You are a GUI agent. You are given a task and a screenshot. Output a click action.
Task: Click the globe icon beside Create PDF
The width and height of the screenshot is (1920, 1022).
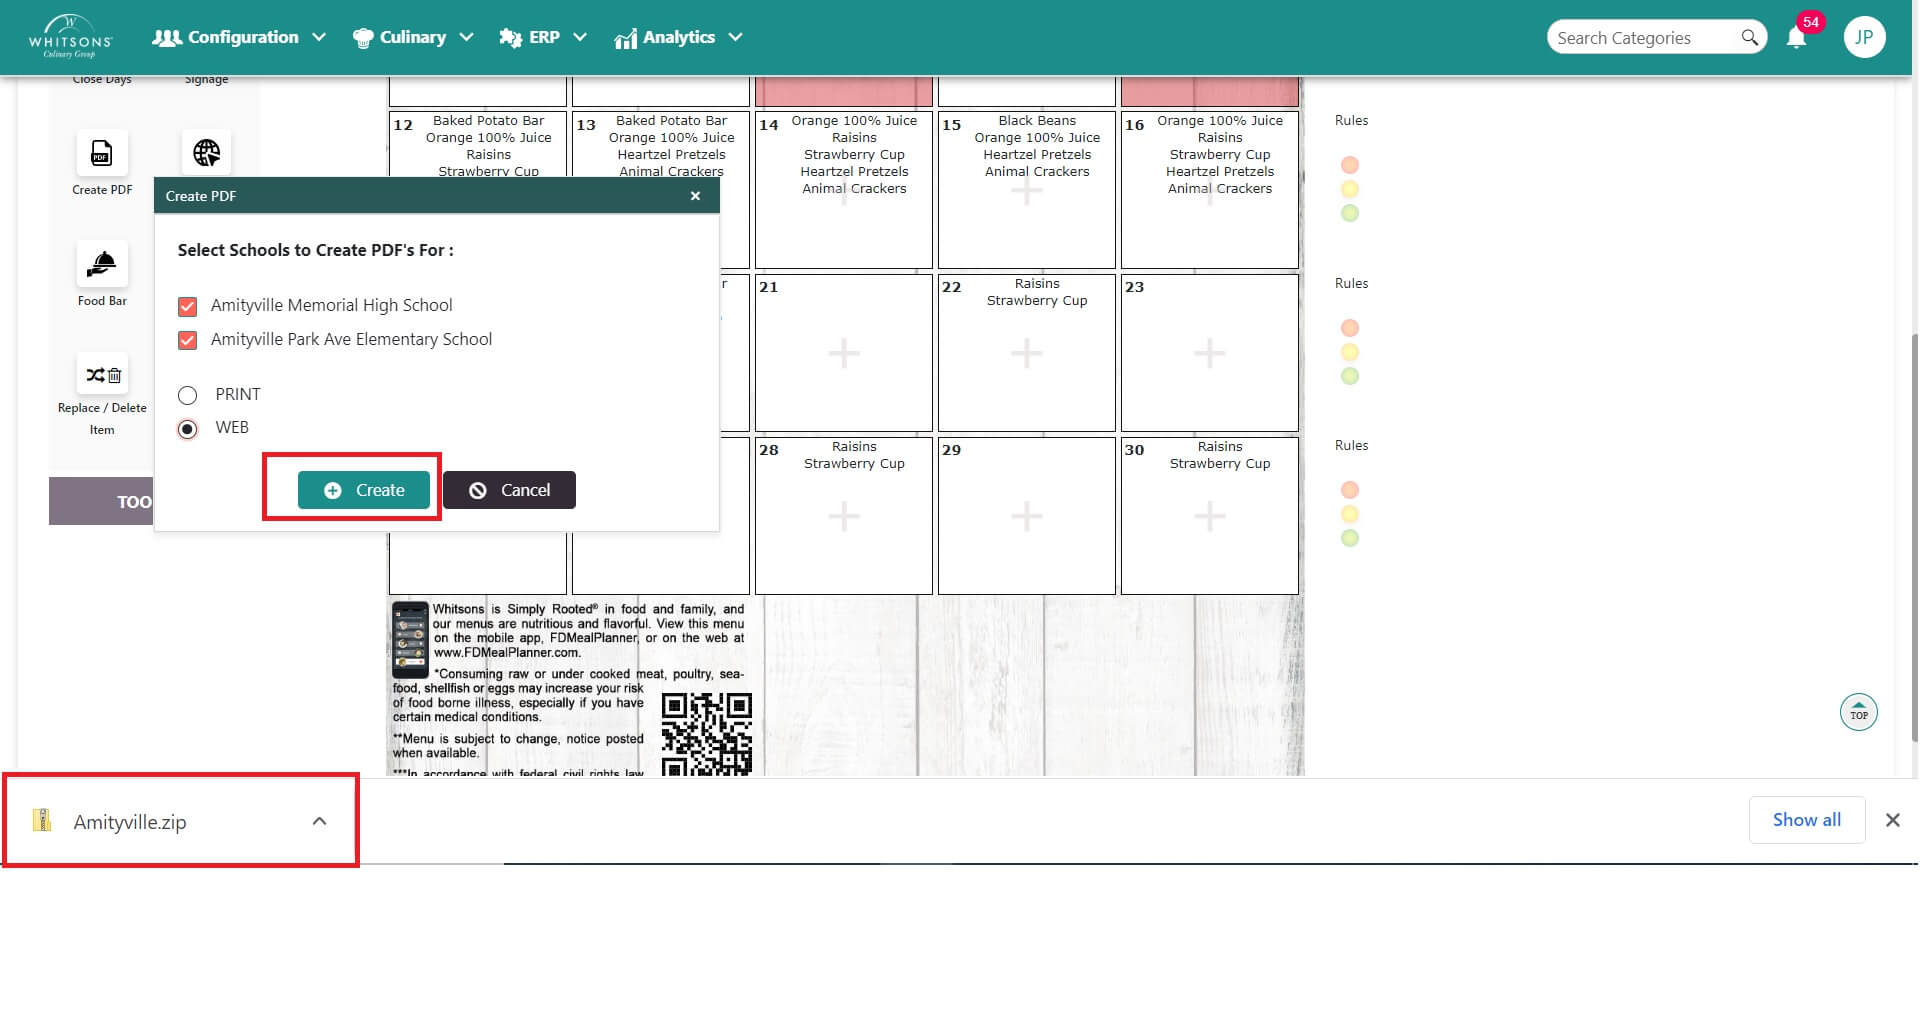[206, 154]
